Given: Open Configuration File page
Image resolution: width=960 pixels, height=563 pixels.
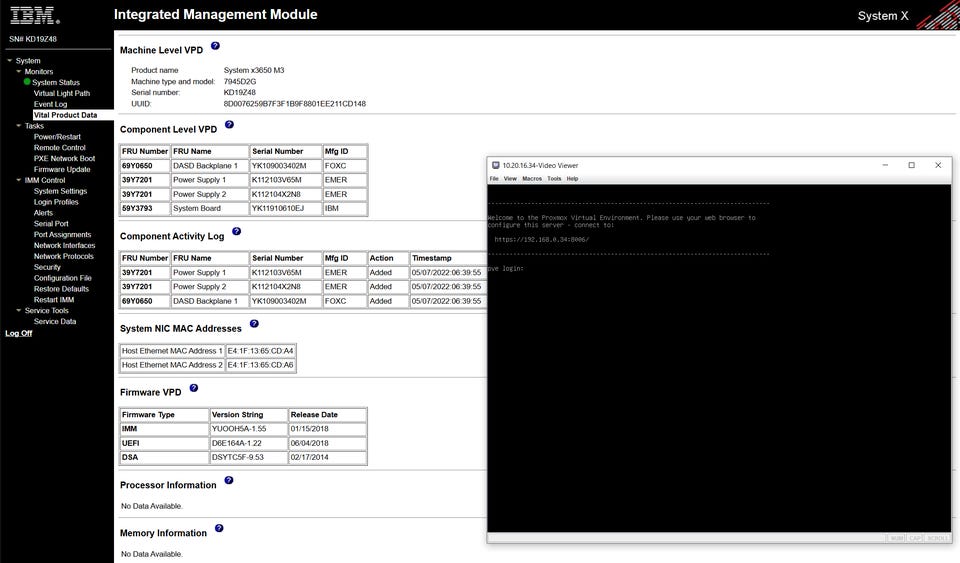Looking at the screenshot, I should tap(62, 278).
